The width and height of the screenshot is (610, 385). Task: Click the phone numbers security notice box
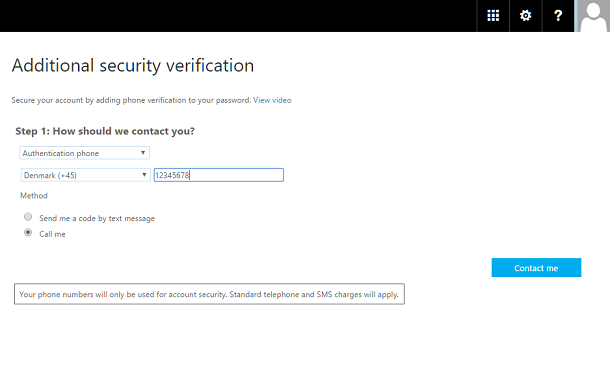click(209, 294)
